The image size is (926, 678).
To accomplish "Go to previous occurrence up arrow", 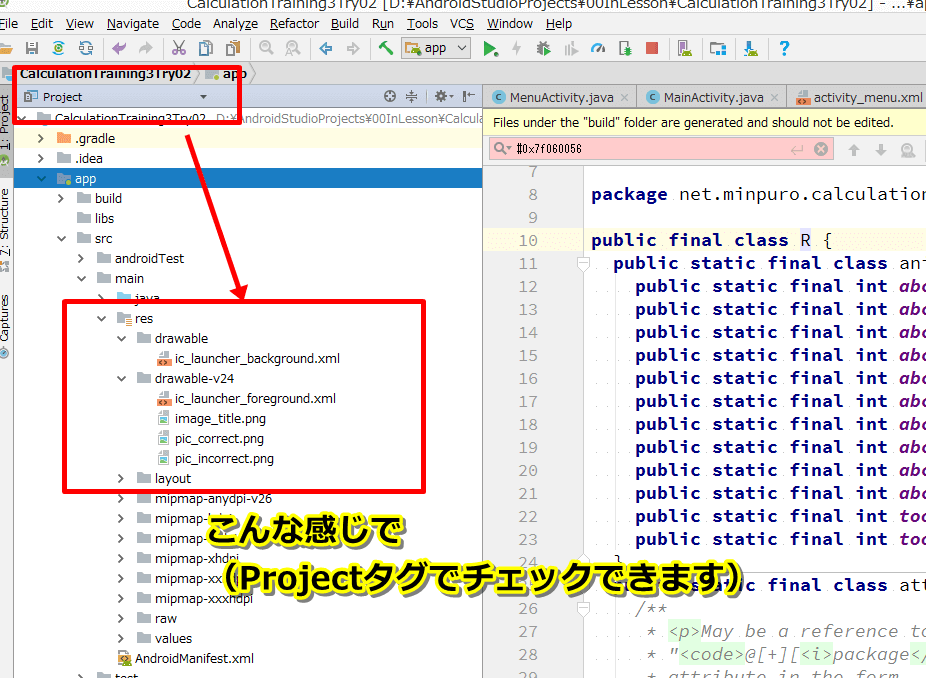I will [x=854, y=150].
